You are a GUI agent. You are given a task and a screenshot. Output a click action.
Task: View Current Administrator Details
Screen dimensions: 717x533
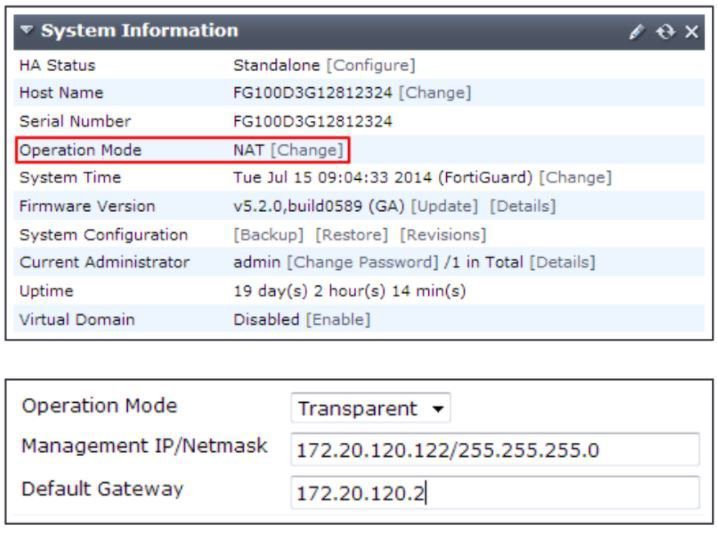click(x=562, y=262)
